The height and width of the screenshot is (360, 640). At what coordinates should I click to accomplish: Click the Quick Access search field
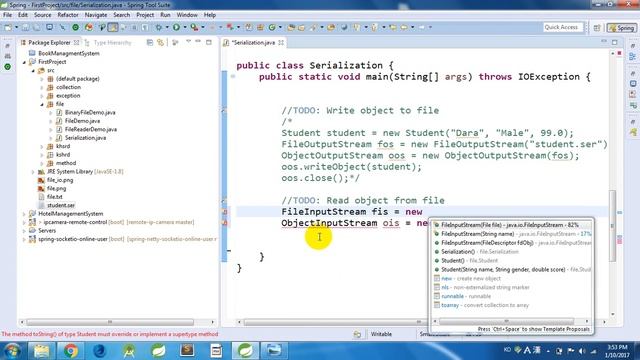tap(562, 27)
